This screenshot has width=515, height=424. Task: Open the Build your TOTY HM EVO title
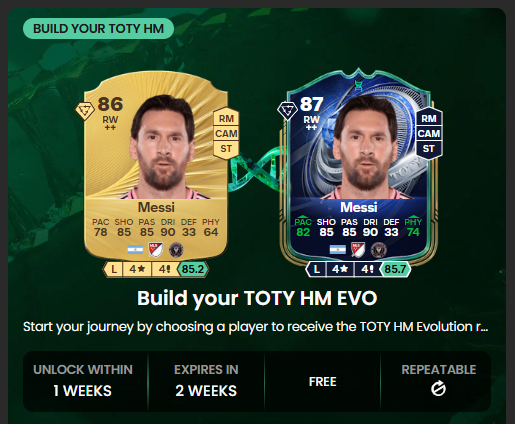click(257, 298)
